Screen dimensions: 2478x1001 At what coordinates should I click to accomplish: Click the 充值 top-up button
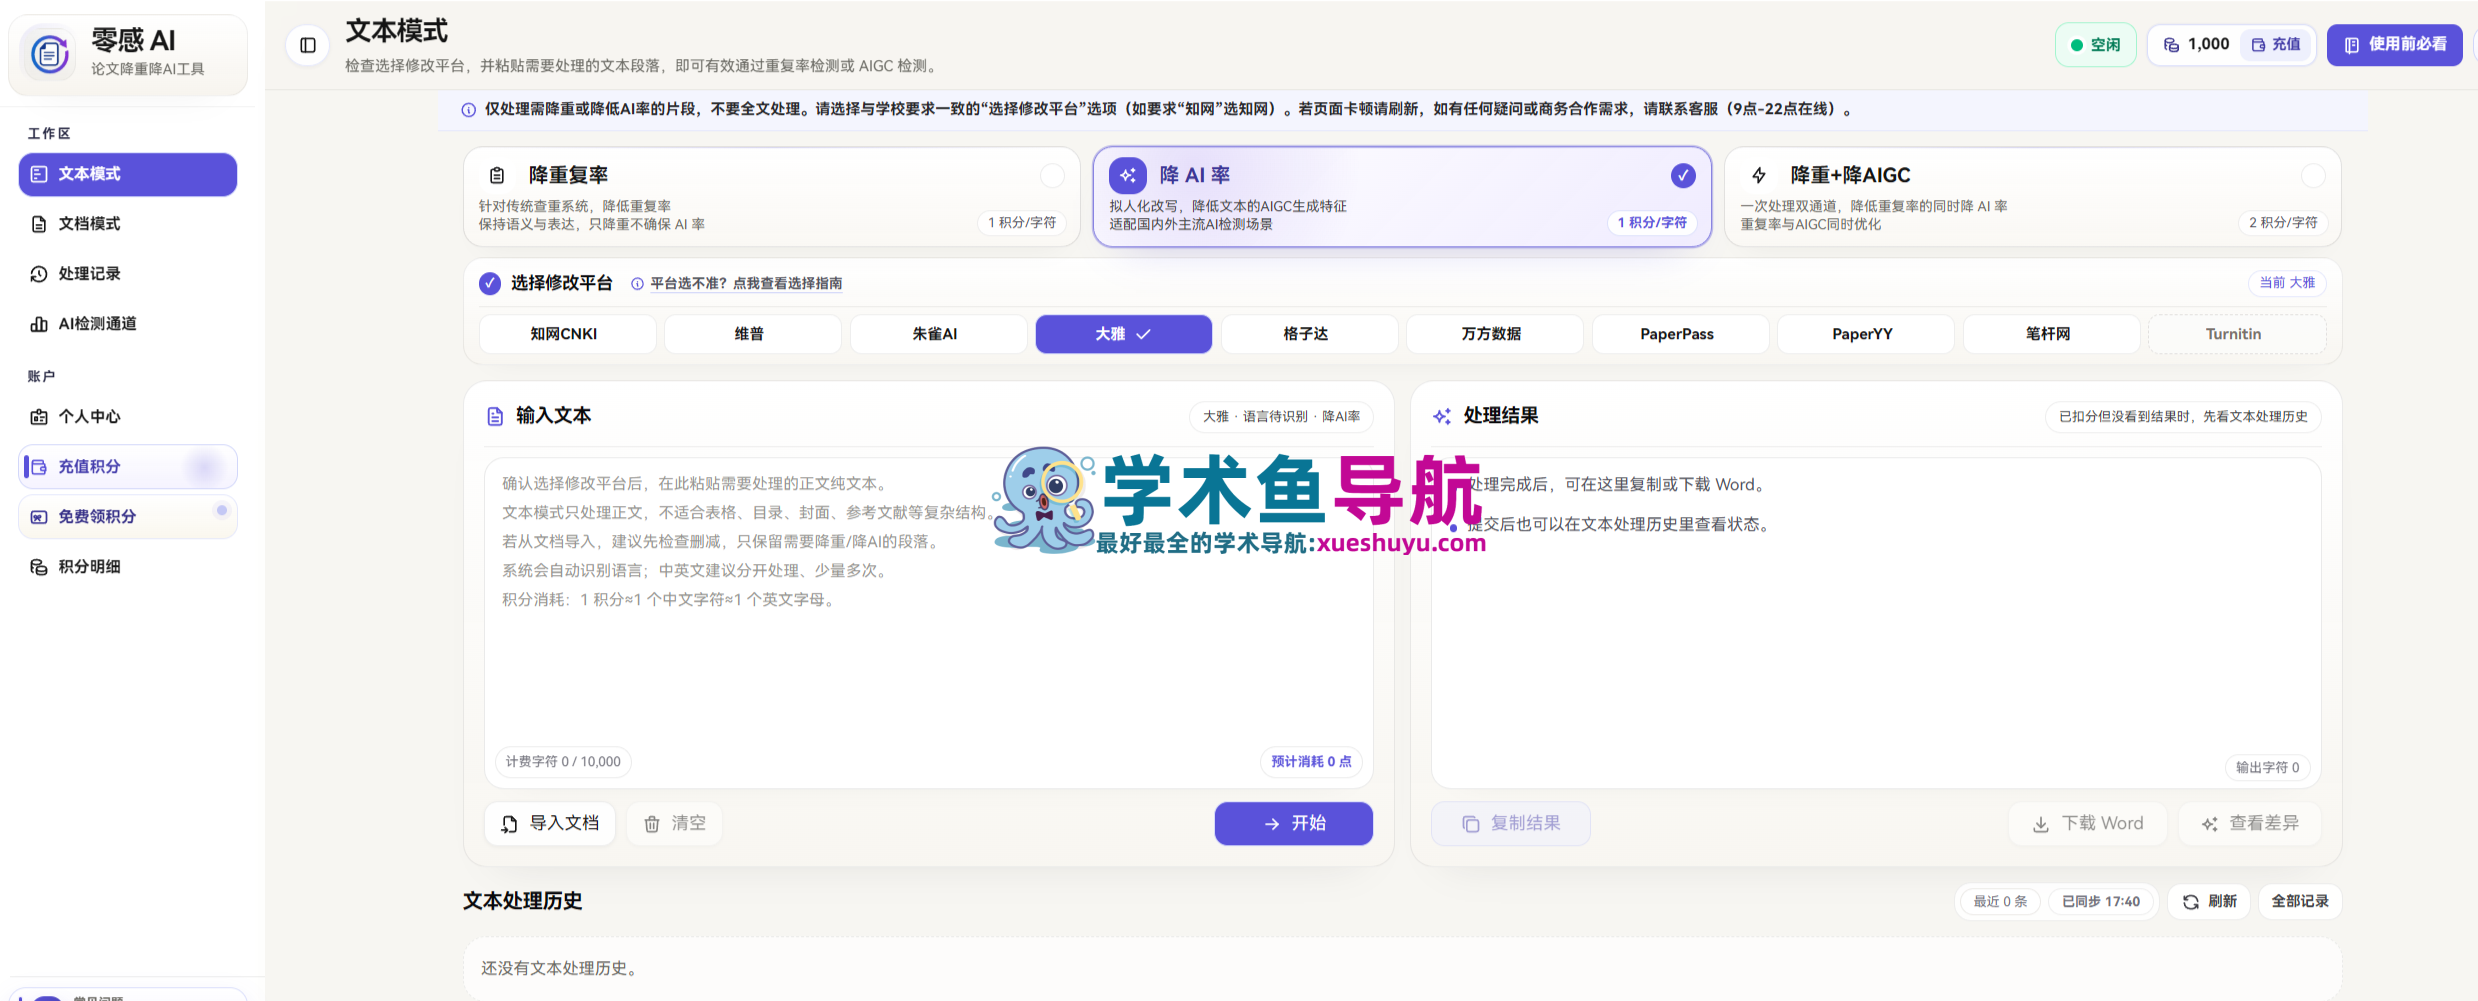[2276, 45]
